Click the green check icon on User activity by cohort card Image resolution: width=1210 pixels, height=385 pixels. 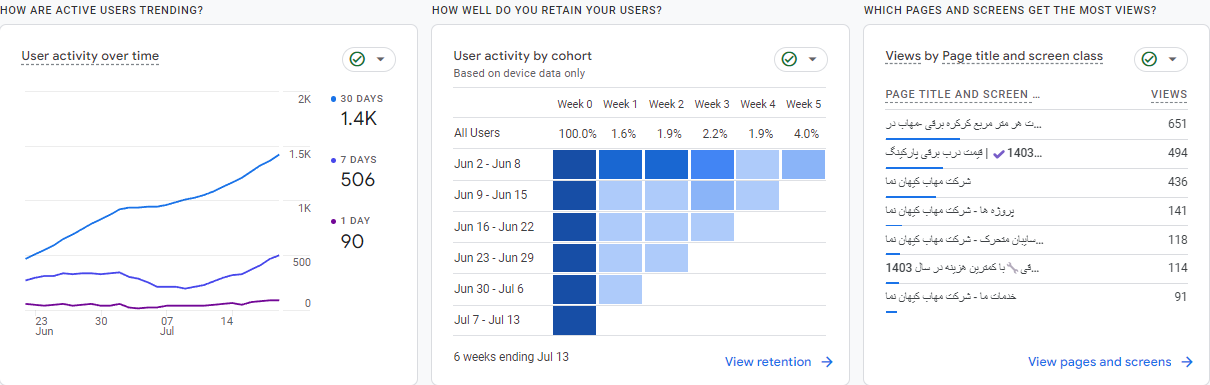tap(789, 59)
